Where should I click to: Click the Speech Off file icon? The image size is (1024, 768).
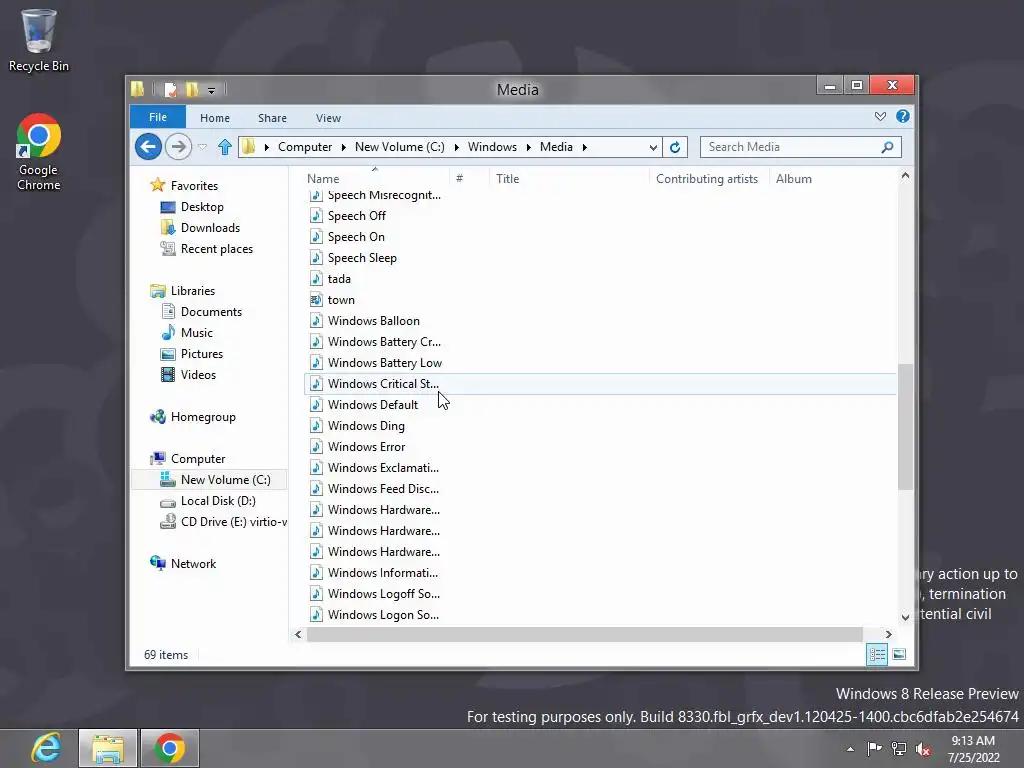click(316, 216)
